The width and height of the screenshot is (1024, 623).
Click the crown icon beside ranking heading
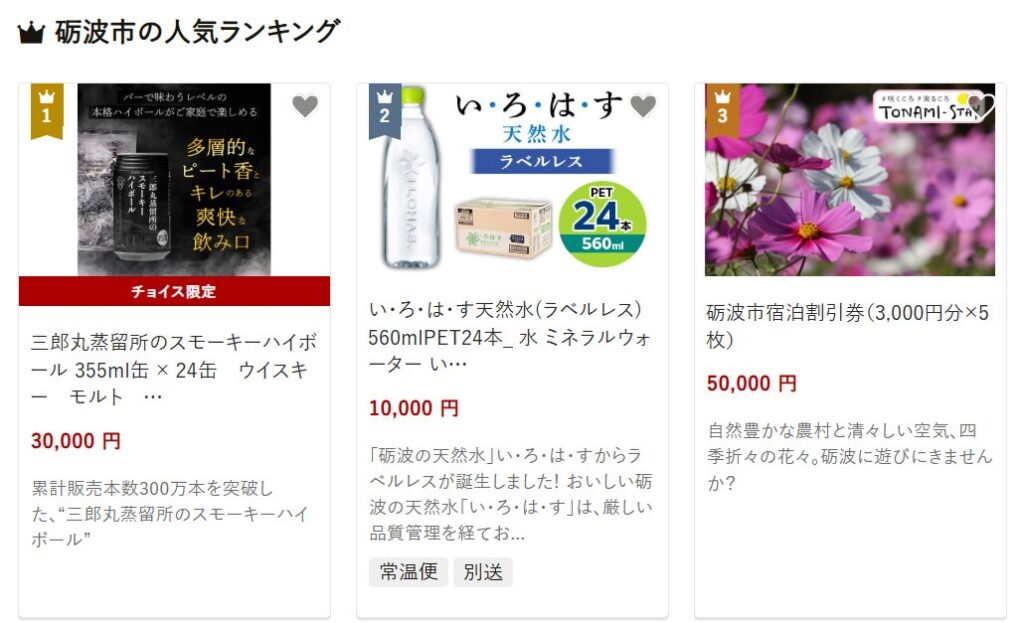(31, 33)
